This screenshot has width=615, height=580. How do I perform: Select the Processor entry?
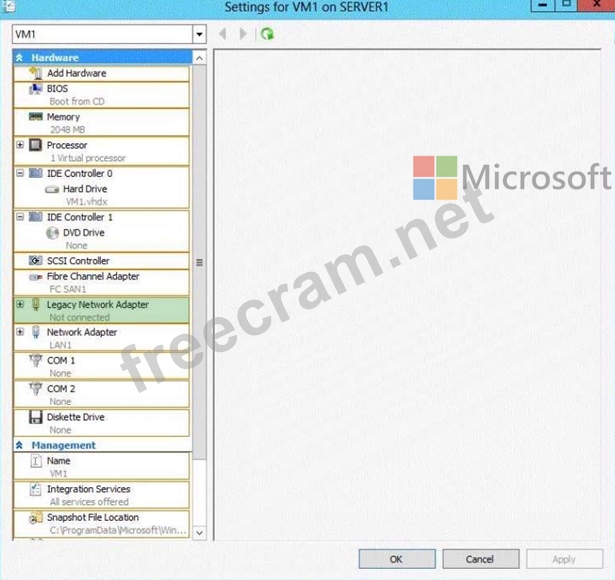click(x=101, y=151)
